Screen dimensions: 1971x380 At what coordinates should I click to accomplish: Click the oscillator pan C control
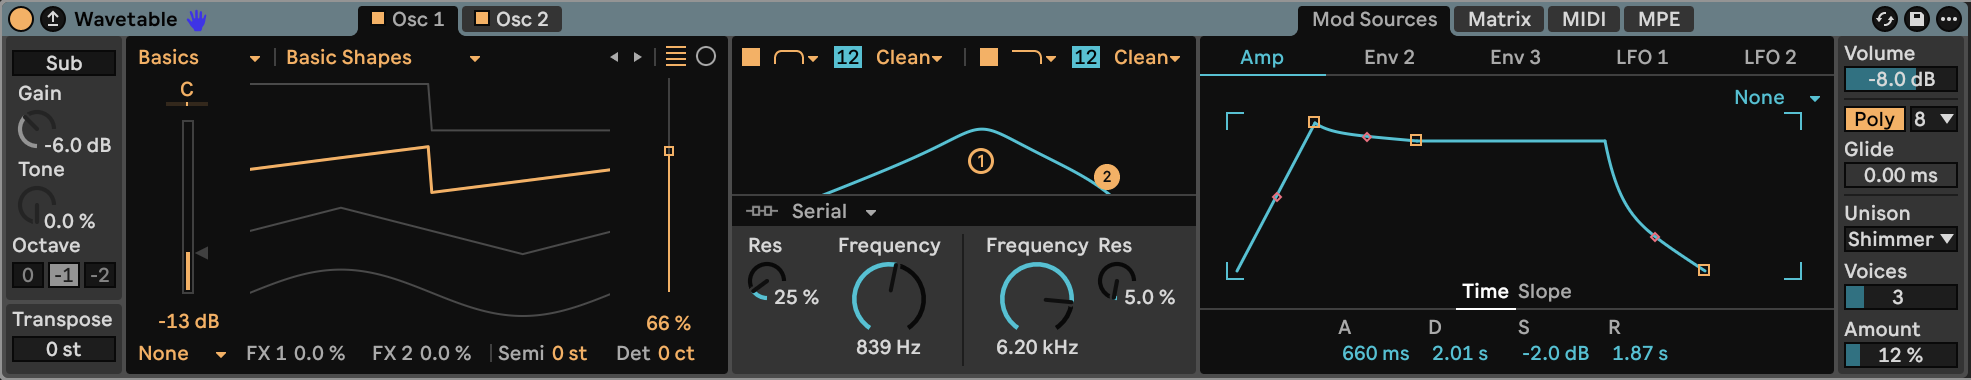click(187, 91)
